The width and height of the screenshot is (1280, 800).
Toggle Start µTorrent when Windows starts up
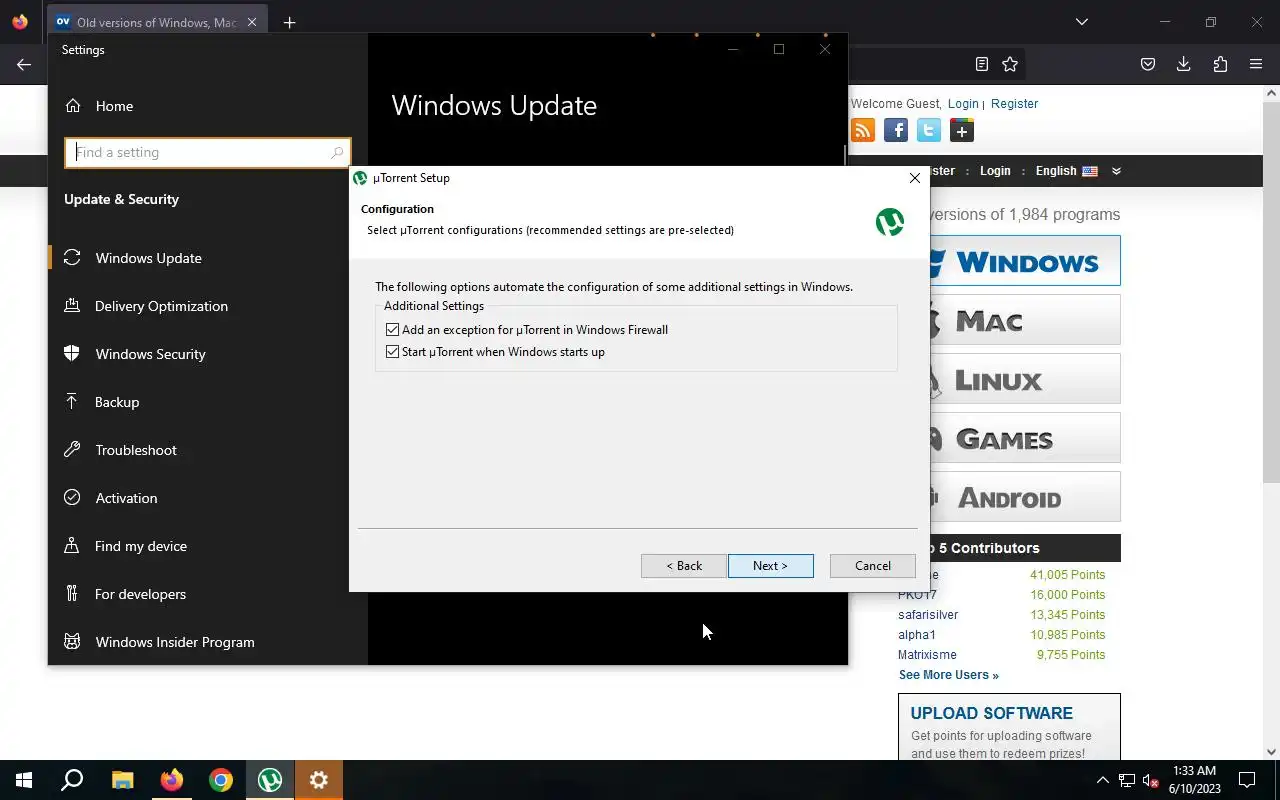point(392,352)
